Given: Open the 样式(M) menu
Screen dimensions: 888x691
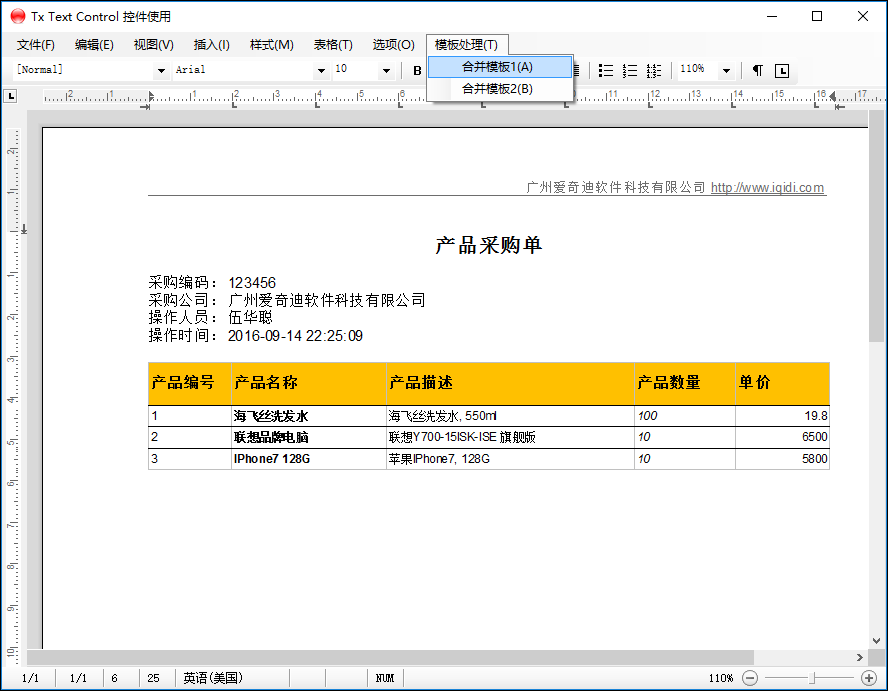Looking at the screenshot, I should (x=272, y=45).
